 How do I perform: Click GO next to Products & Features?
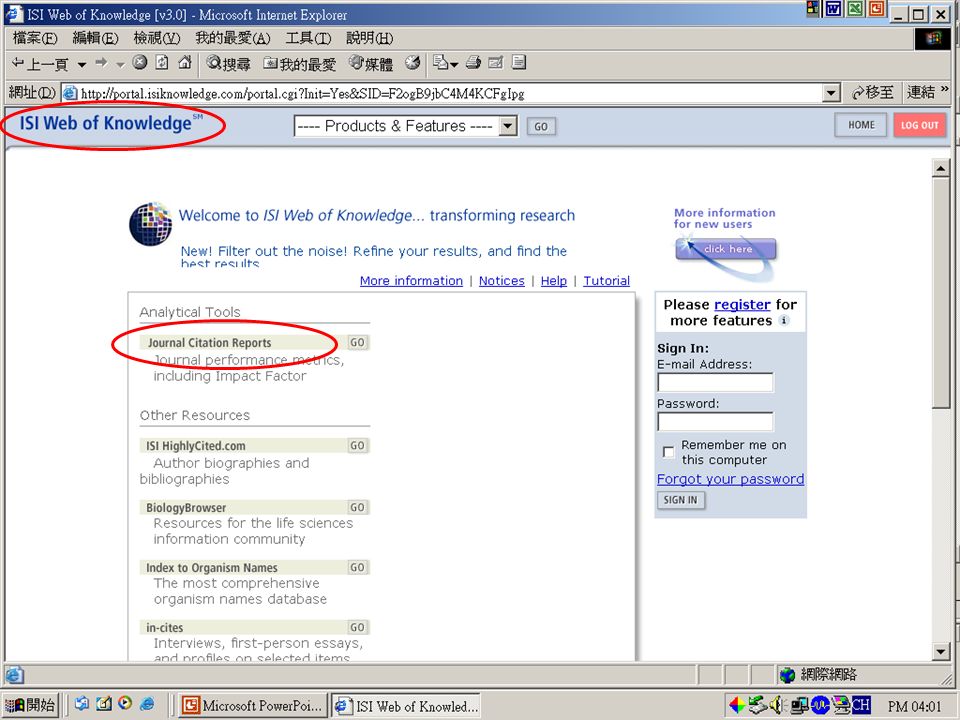point(541,126)
